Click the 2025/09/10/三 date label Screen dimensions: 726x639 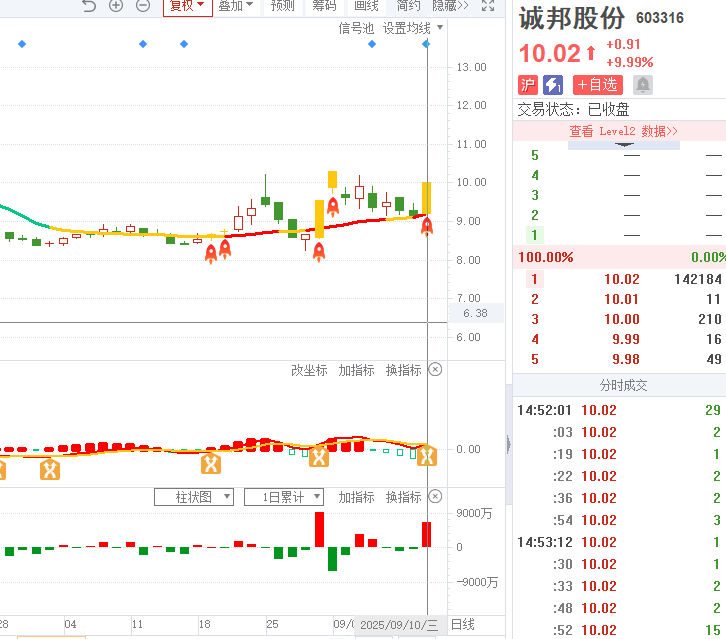coord(399,625)
